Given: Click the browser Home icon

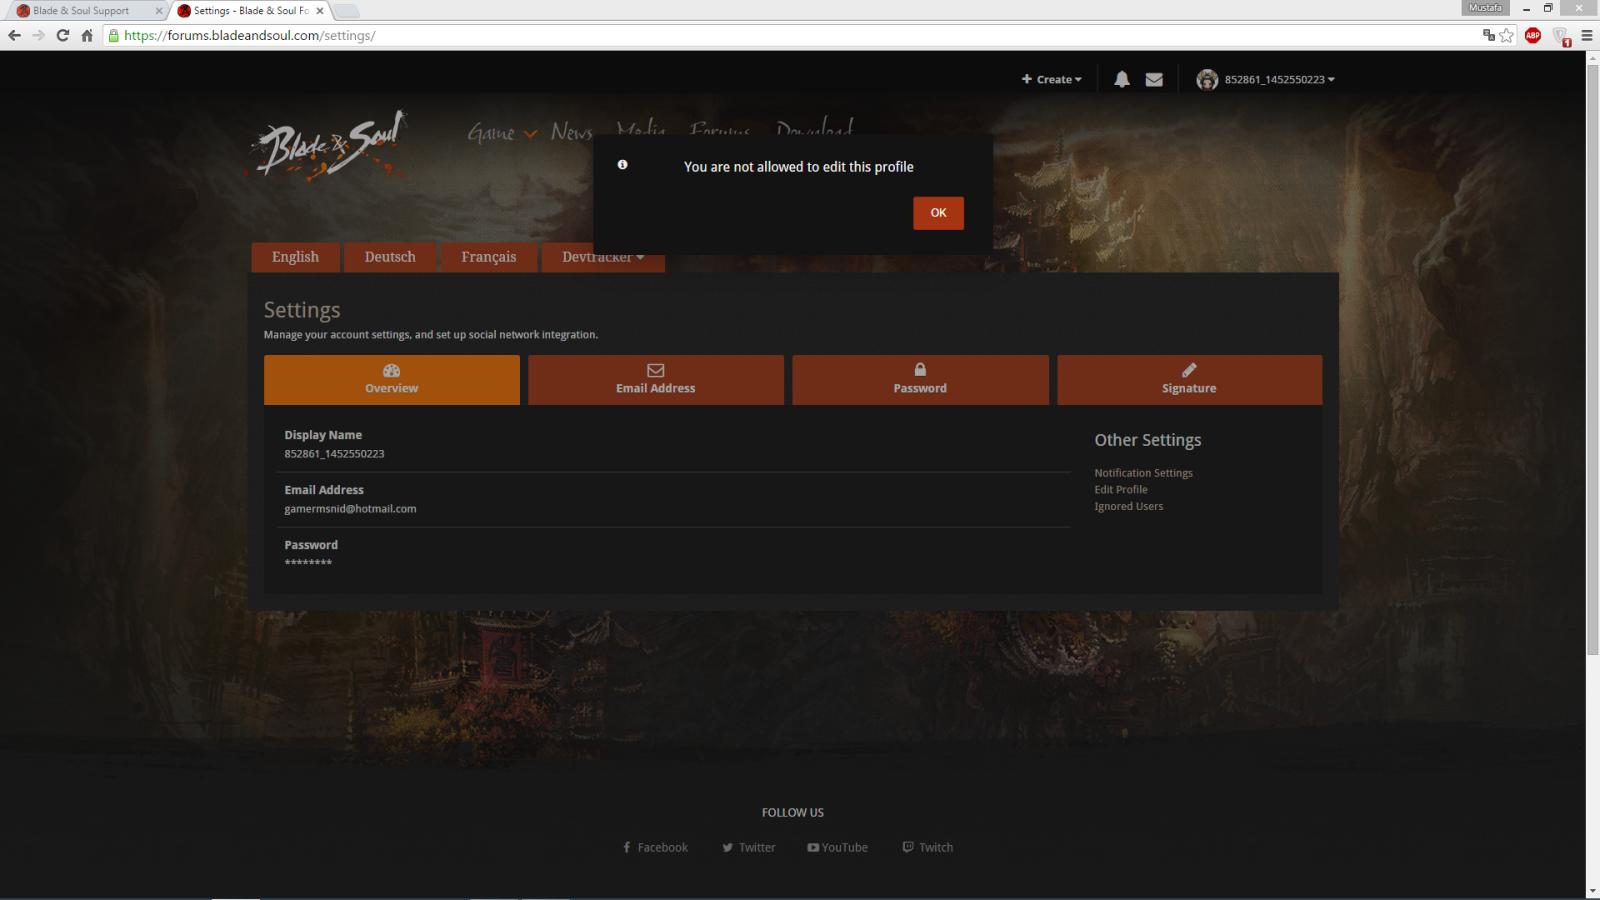Looking at the screenshot, I should click(87, 35).
